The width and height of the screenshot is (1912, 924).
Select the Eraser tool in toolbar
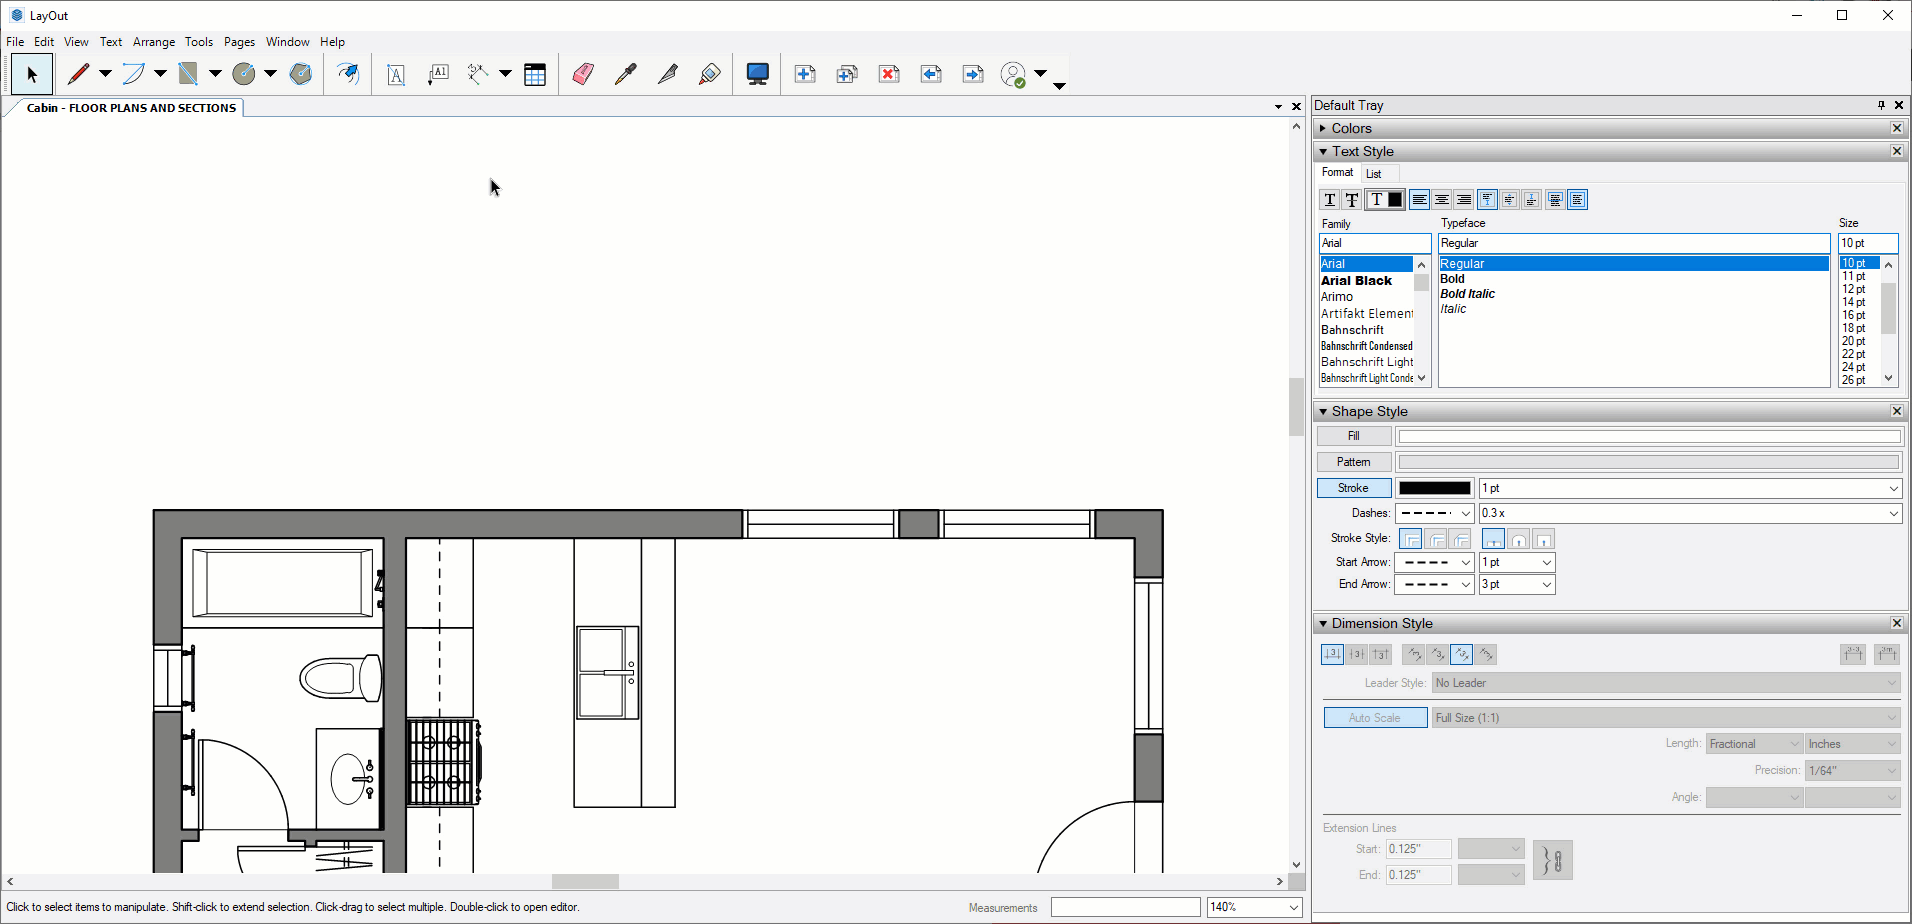click(x=583, y=74)
